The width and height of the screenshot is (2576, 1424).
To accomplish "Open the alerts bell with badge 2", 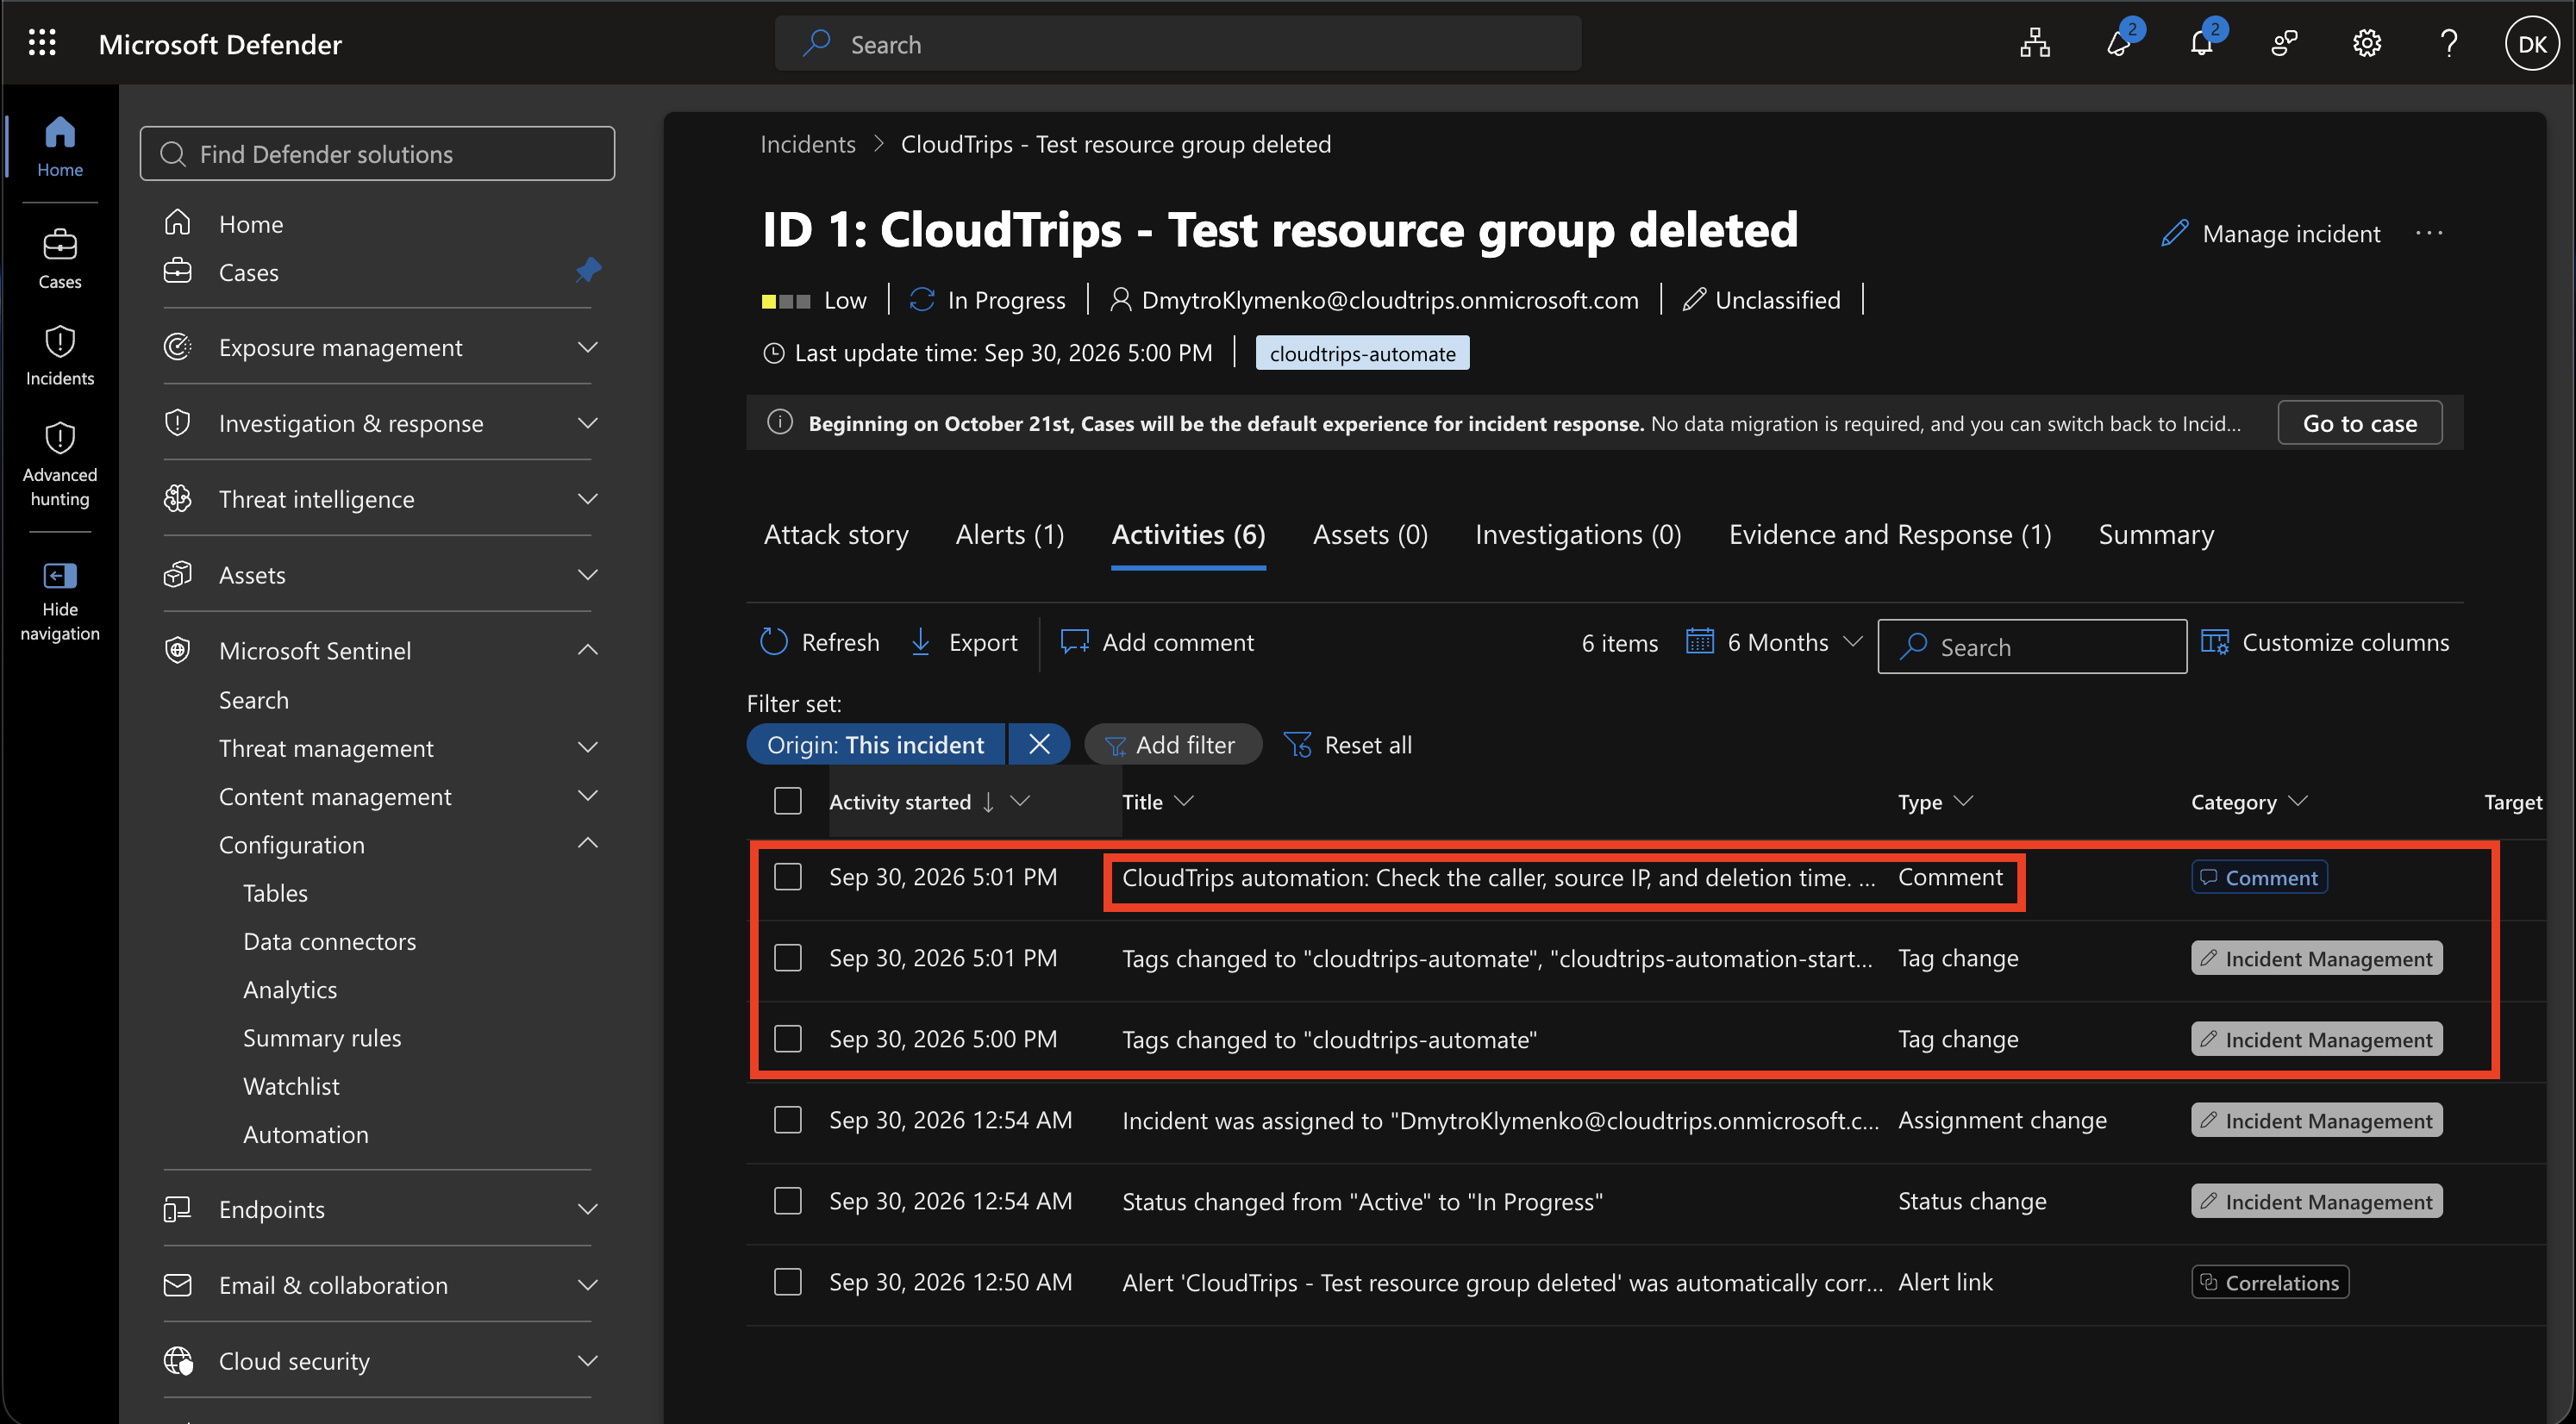I will [2202, 43].
